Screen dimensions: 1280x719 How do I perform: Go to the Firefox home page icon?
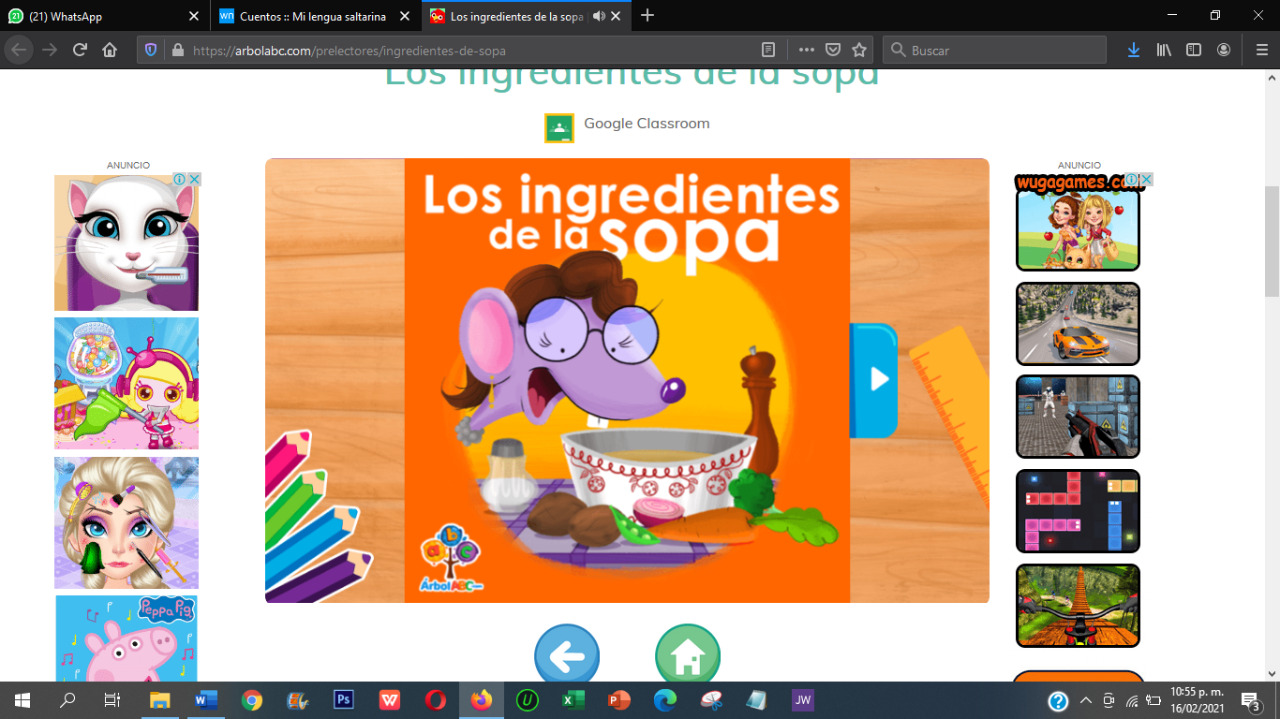coord(110,50)
